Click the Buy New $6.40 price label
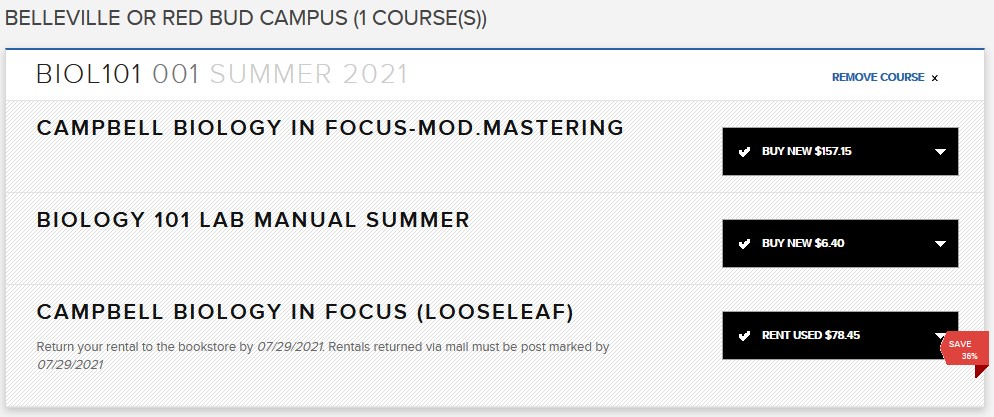This screenshot has height=417, width=994. pos(803,243)
